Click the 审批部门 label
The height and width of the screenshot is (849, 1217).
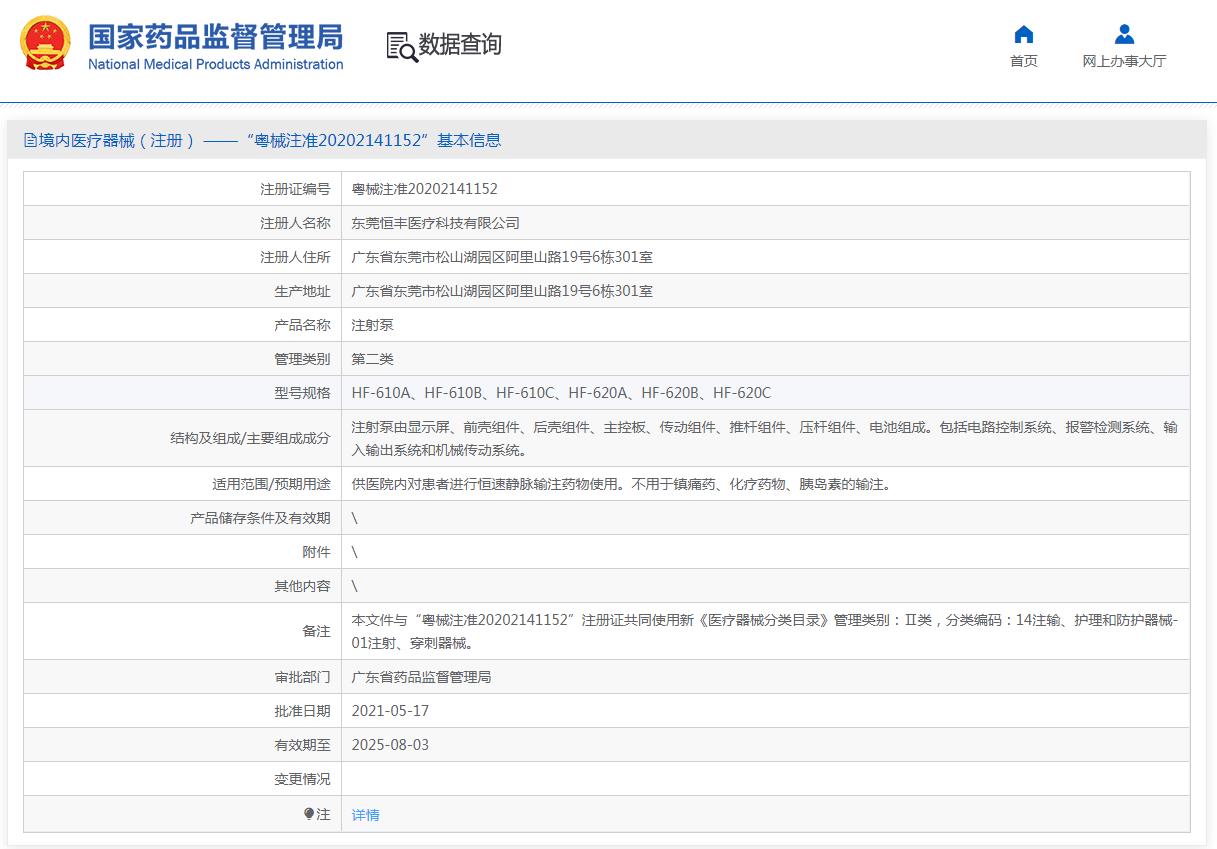tap(302, 677)
